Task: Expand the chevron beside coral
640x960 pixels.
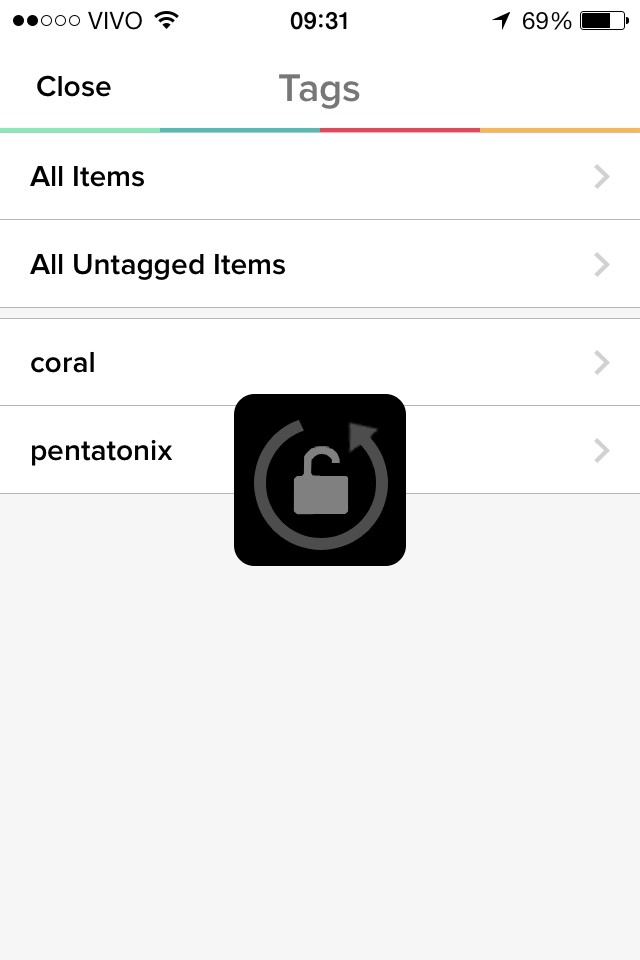Action: point(601,363)
